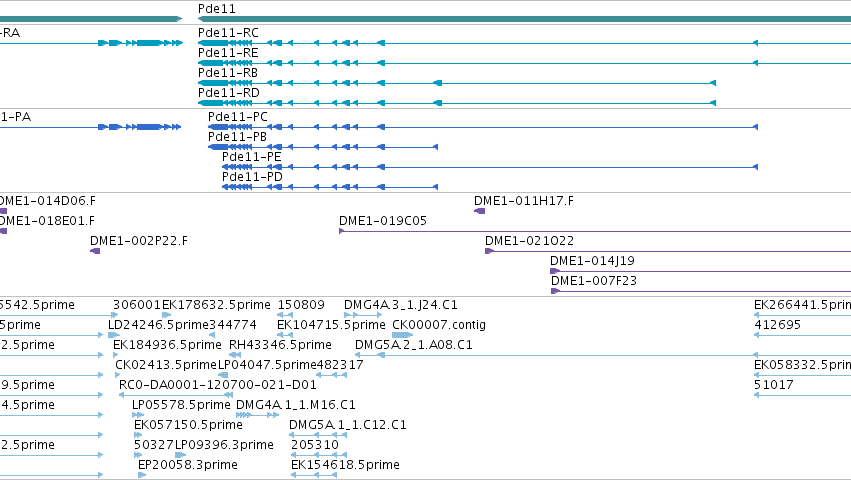The width and height of the screenshot is (851, 480).
Task: Click the DME1-021O22 feature label
Action: coord(529,241)
